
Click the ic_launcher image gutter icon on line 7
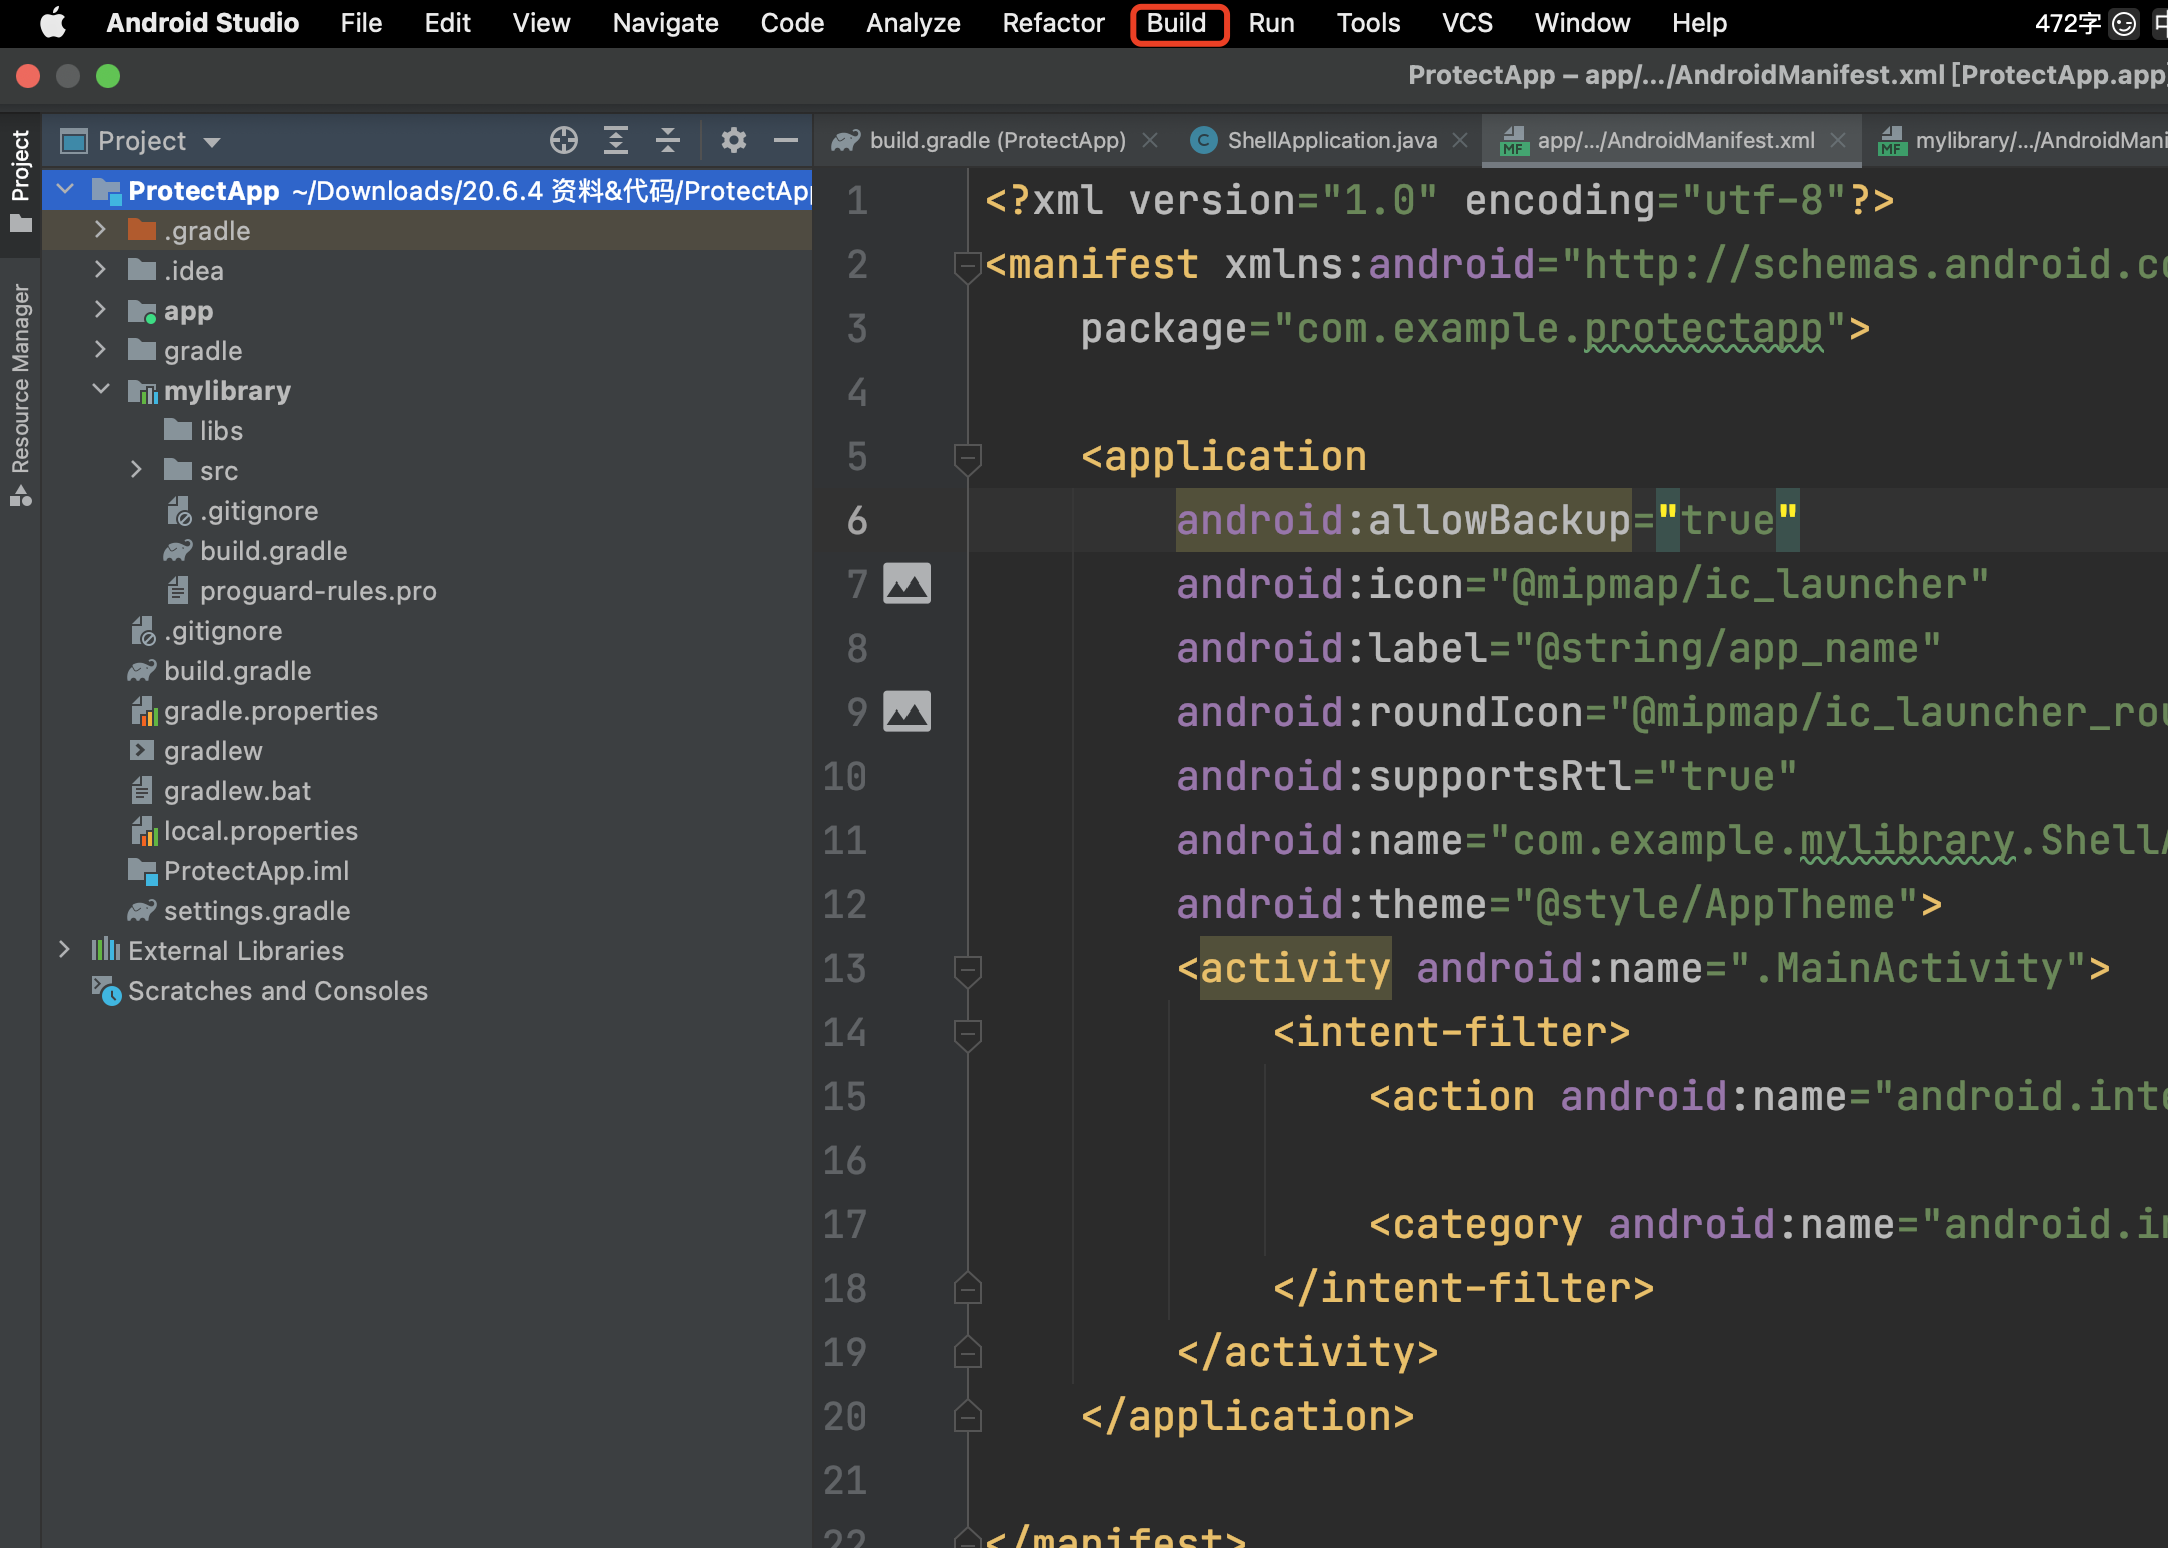tap(906, 584)
